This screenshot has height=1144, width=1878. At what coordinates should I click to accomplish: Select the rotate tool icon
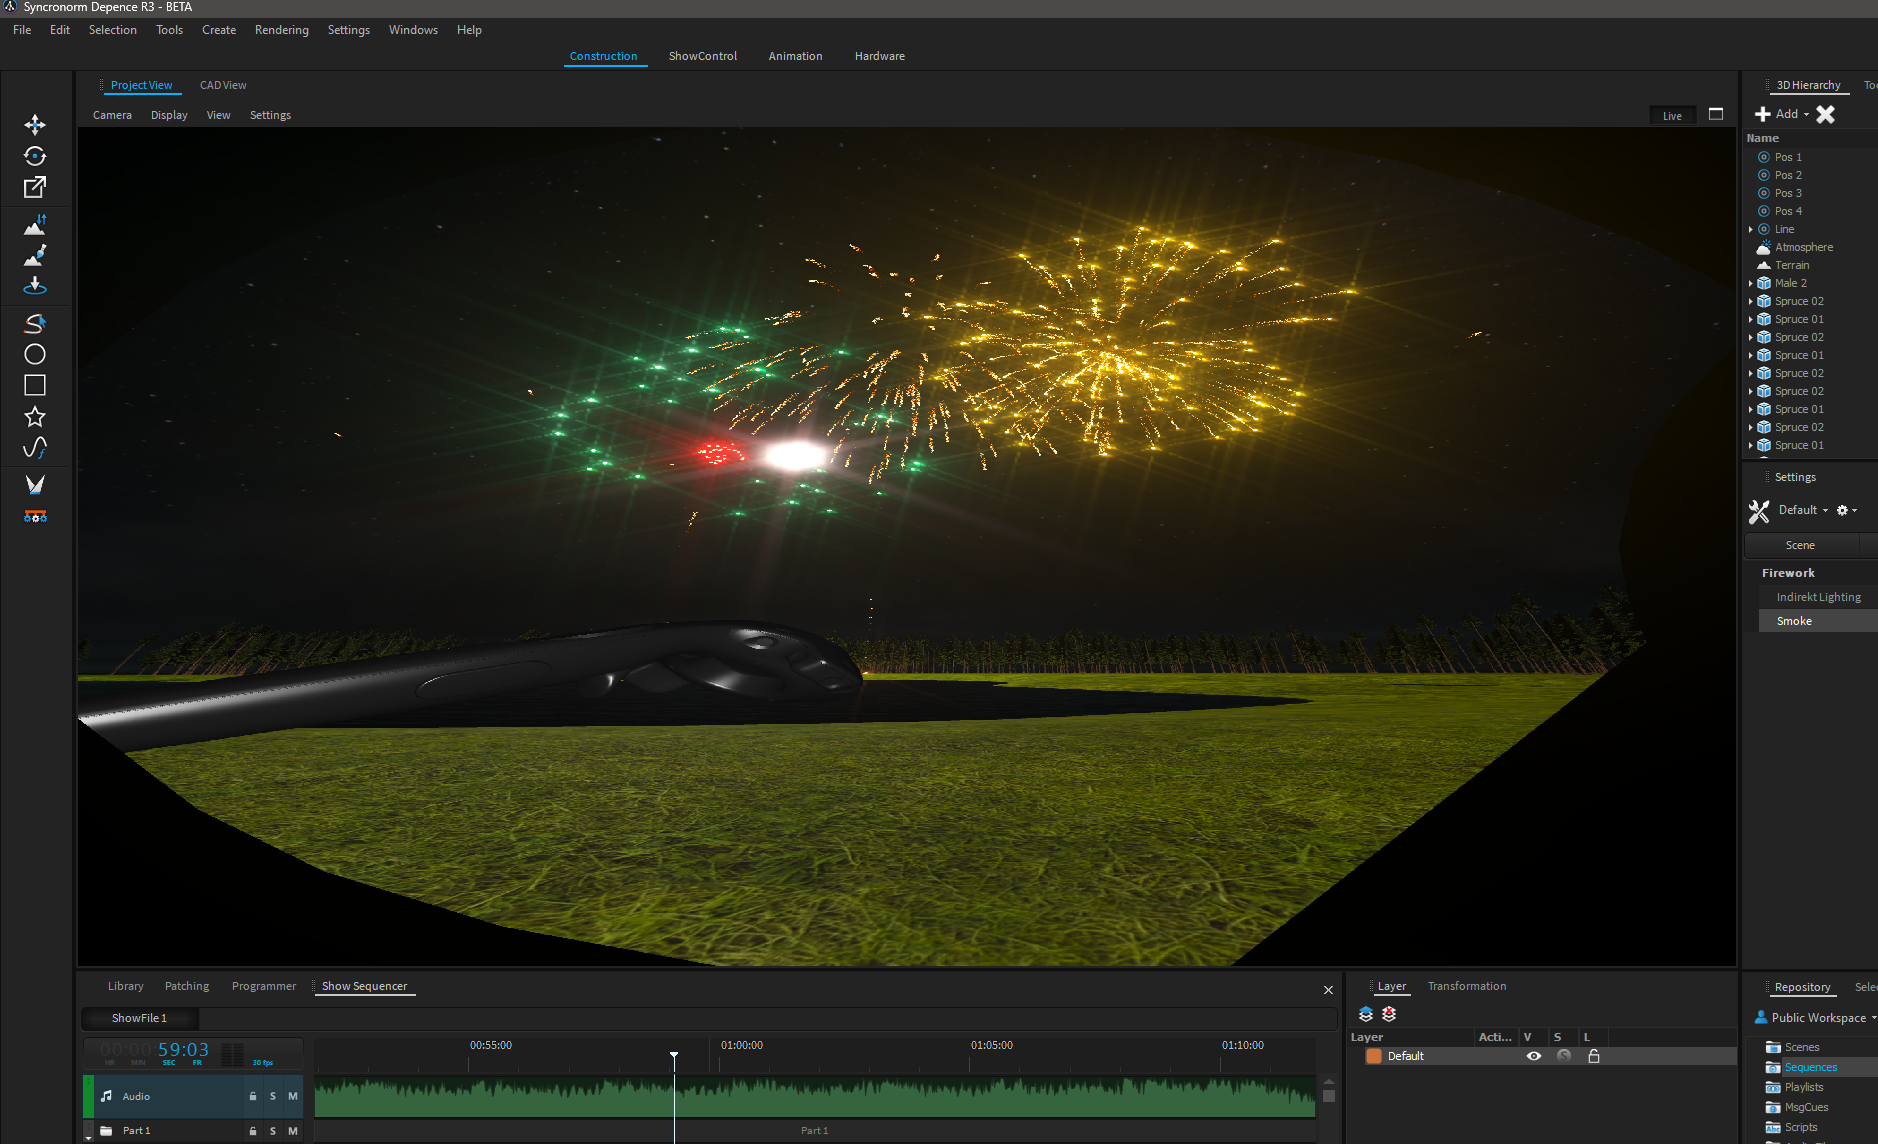coord(35,156)
